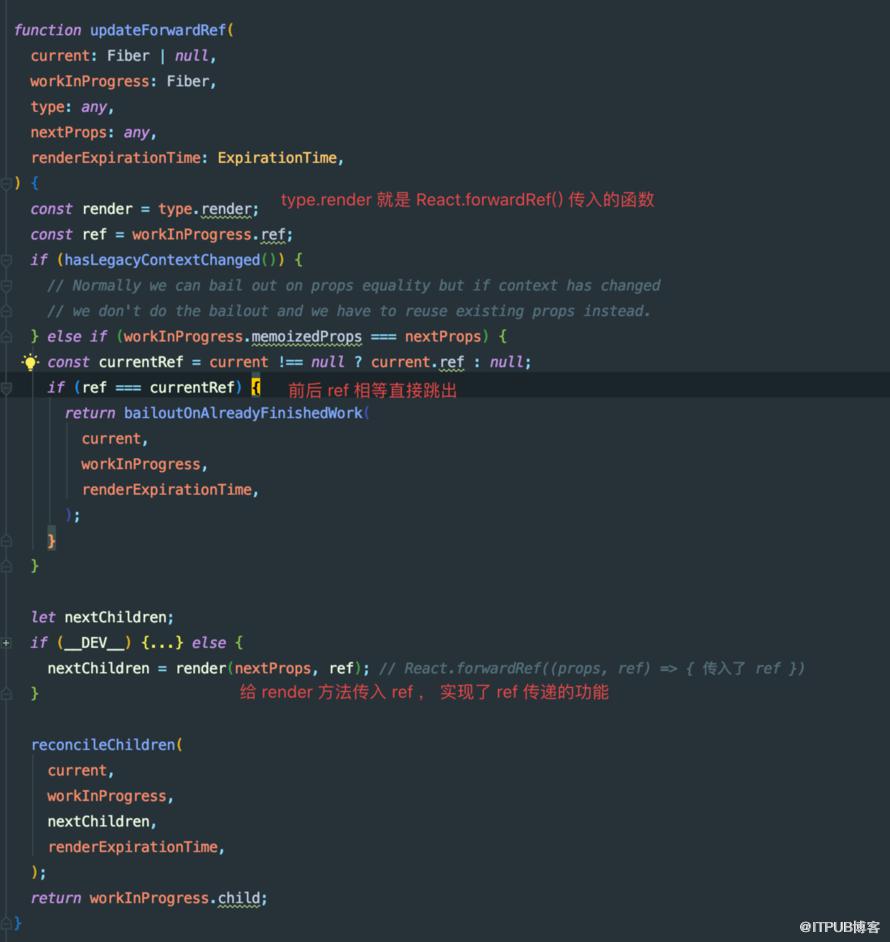Click the highlighted orange closing brace
Viewport: 890px width, 942px height.
point(52,541)
